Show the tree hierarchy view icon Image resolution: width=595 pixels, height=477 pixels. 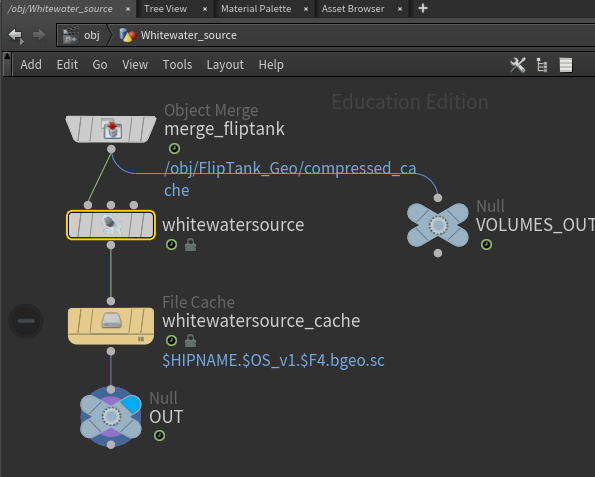pyautogui.click(x=542, y=65)
